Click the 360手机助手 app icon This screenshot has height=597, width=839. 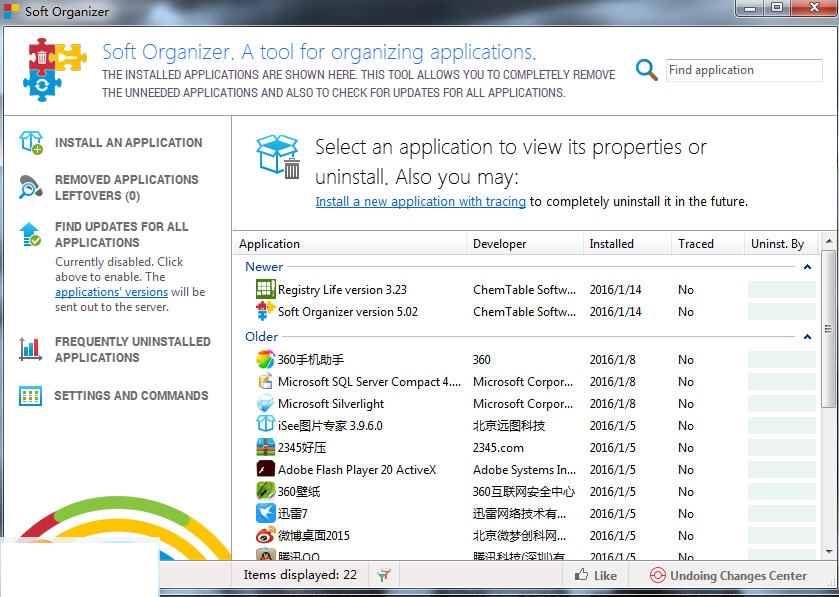[265, 359]
